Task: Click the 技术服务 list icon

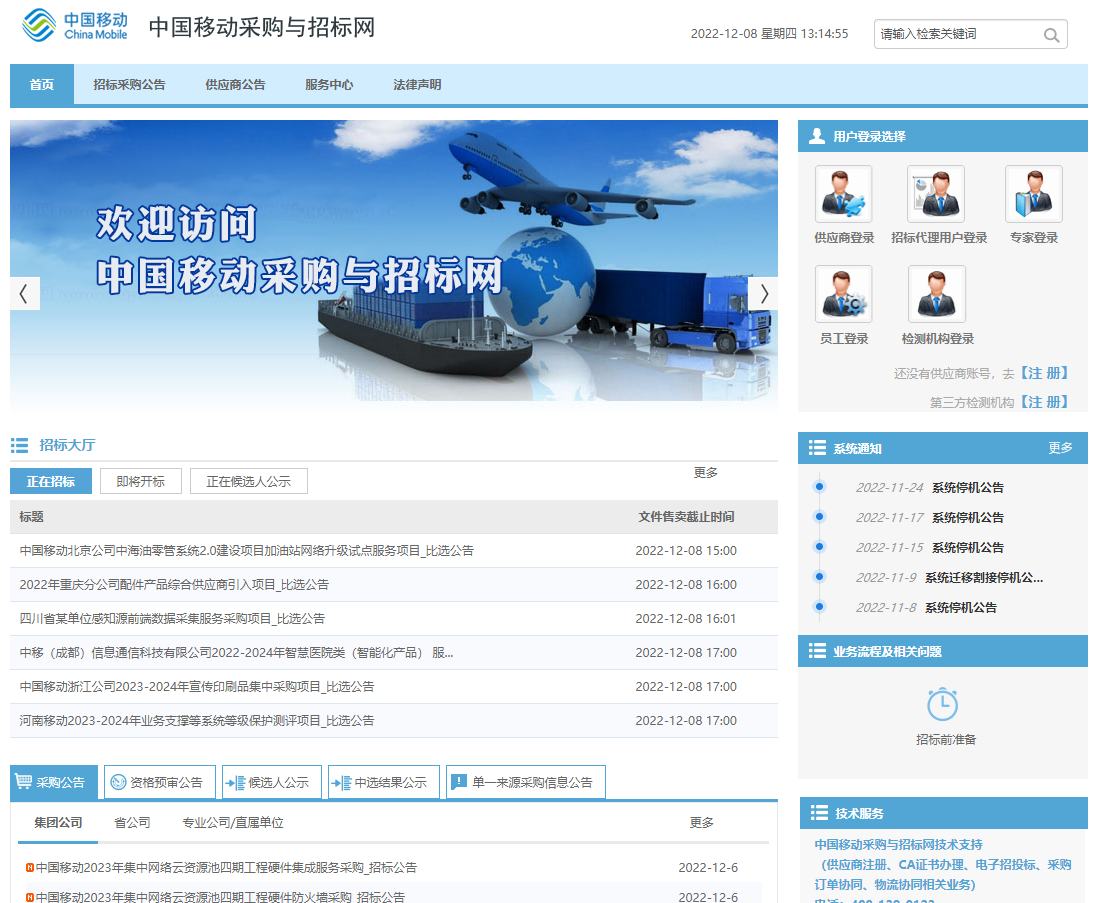Action: coord(819,813)
